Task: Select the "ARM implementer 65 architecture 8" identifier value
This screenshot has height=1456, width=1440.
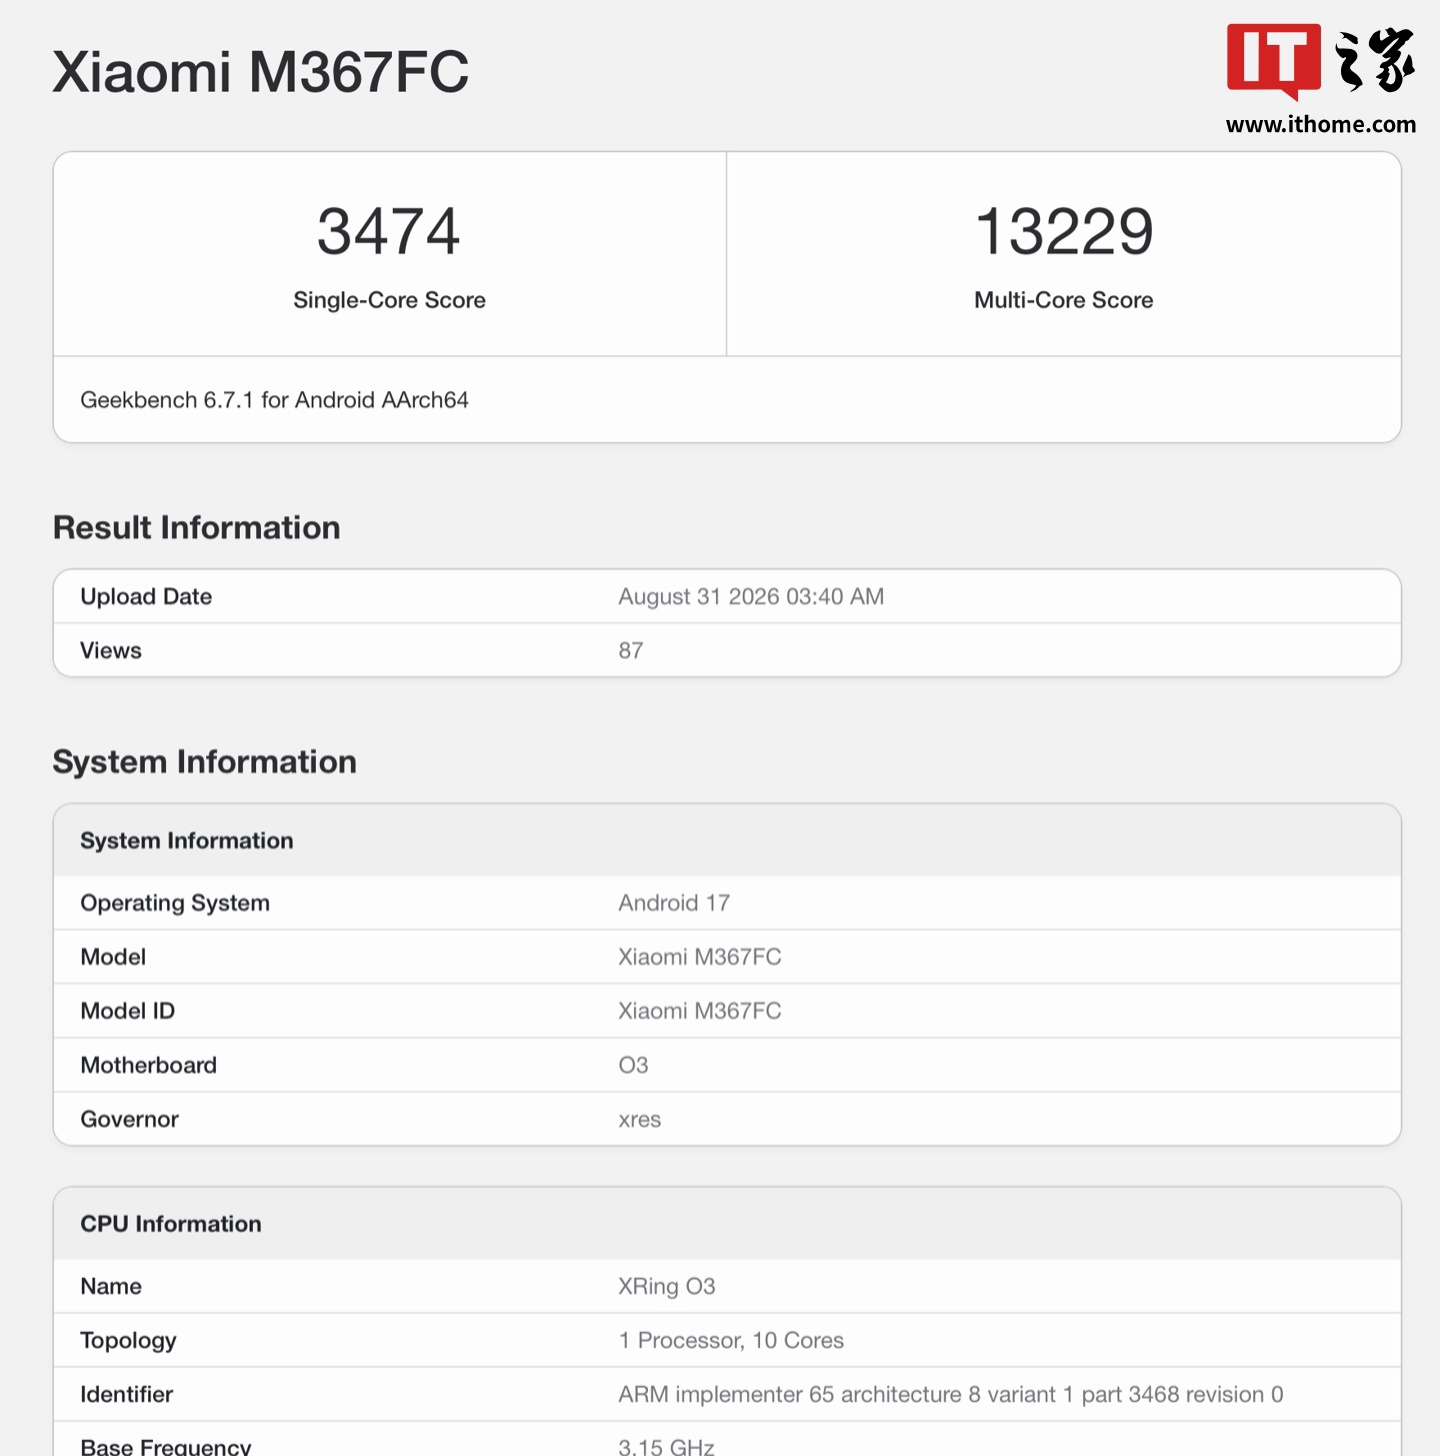Action: 950,1394
